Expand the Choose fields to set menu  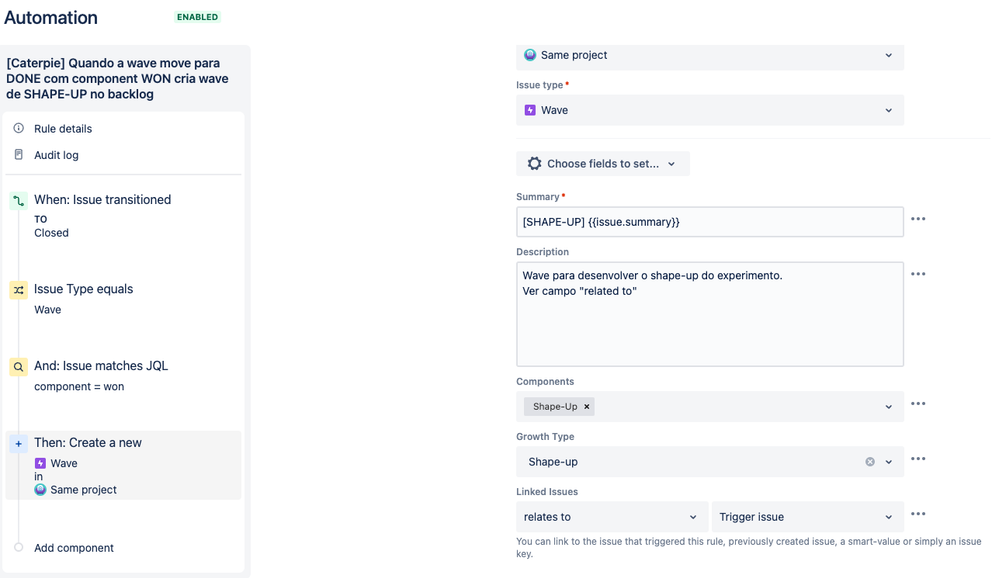point(603,164)
